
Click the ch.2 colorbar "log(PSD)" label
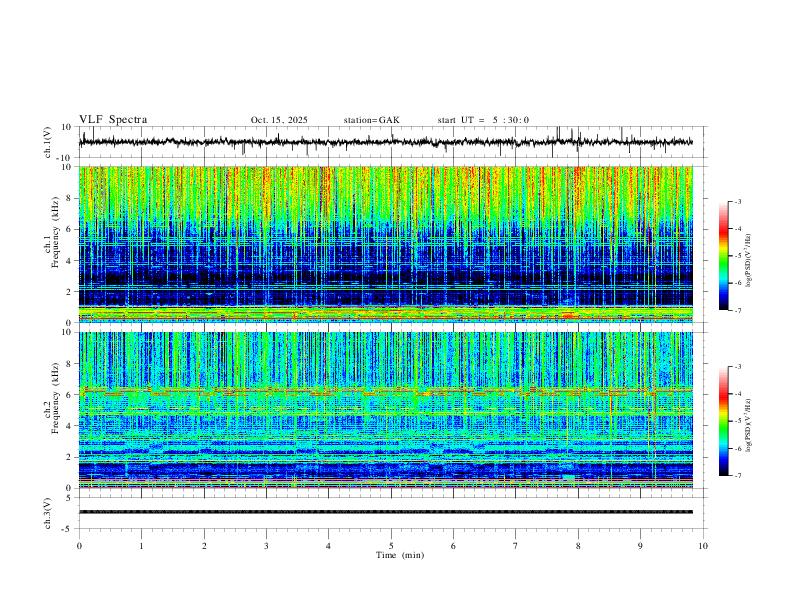749,425
